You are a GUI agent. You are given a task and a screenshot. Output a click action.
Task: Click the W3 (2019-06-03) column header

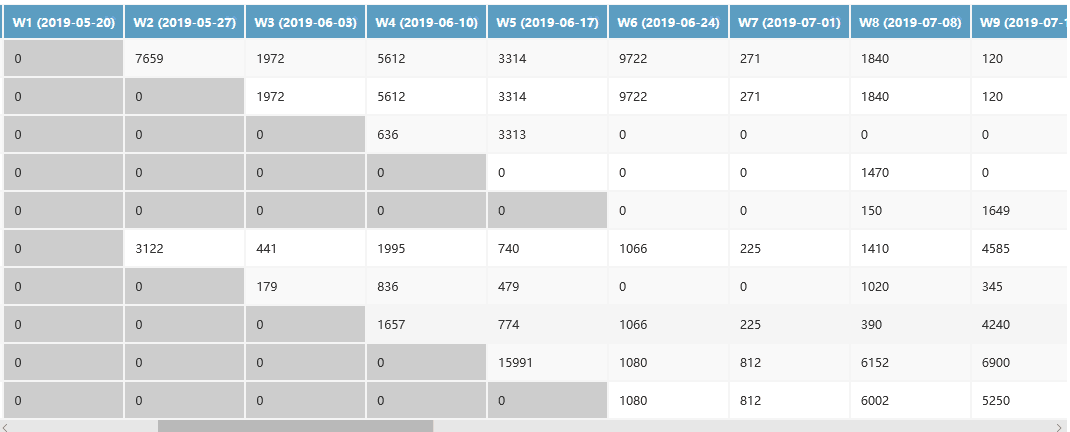305,22
